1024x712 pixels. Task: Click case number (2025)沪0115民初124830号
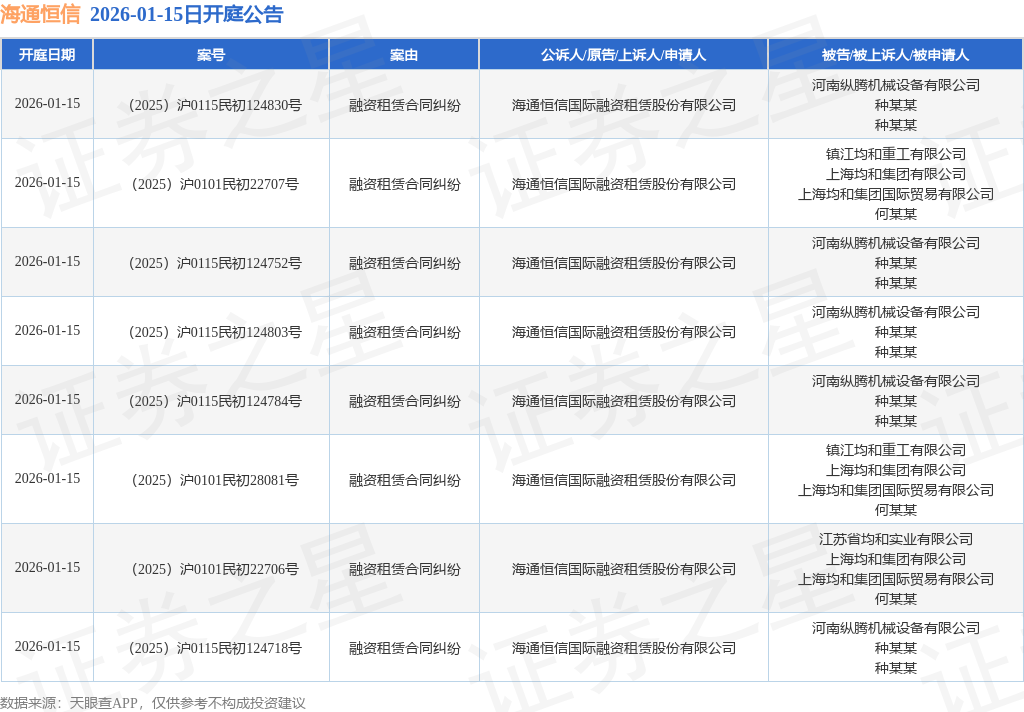[215, 105]
